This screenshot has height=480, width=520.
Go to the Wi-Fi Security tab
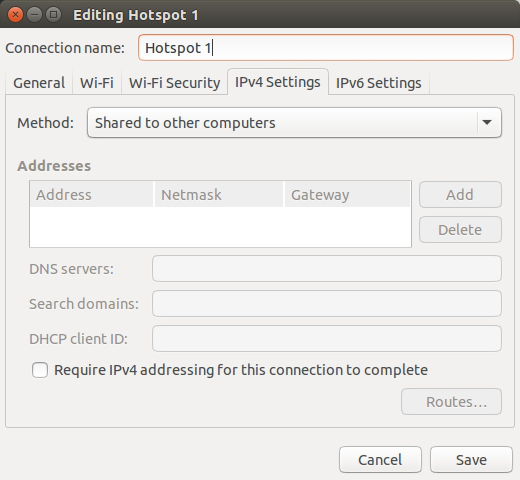click(x=174, y=83)
